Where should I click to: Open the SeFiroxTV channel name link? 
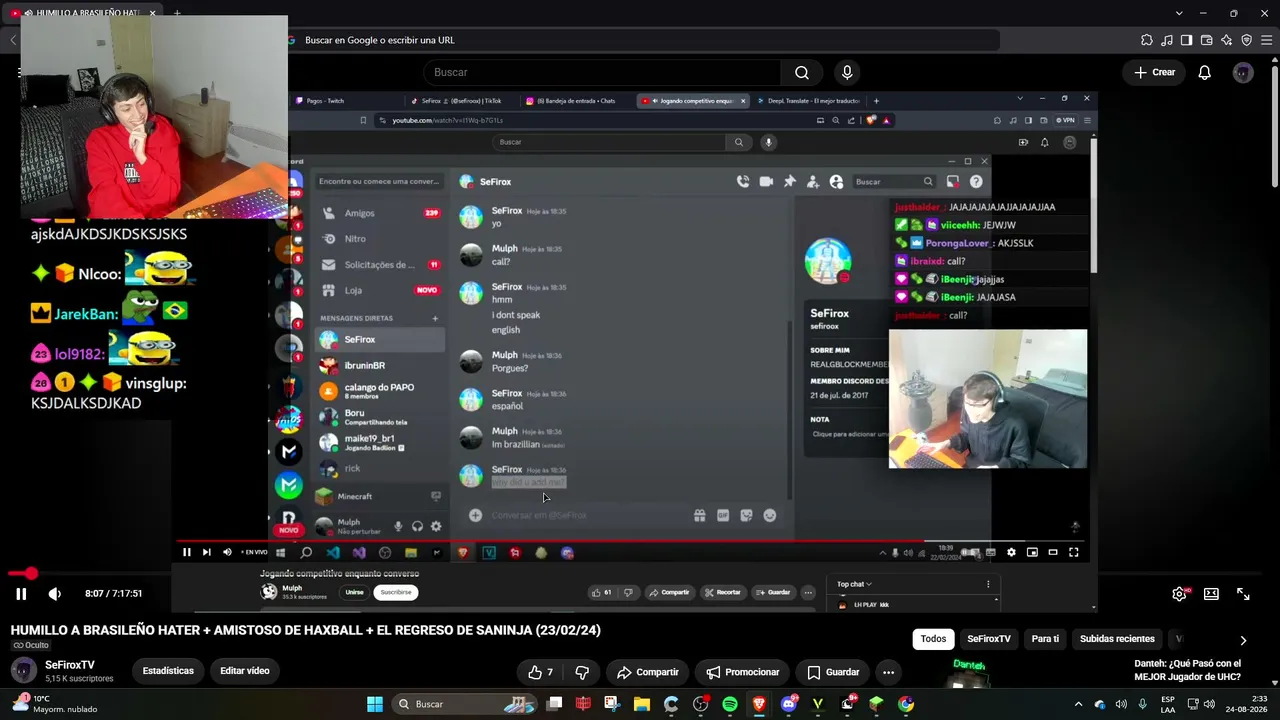[x=70, y=665]
